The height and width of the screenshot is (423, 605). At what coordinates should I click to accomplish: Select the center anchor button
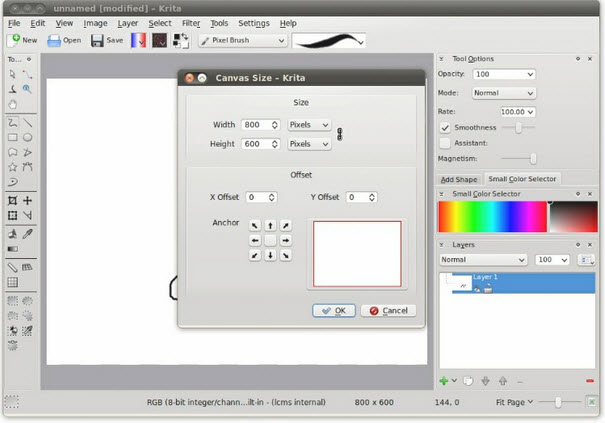270,240
